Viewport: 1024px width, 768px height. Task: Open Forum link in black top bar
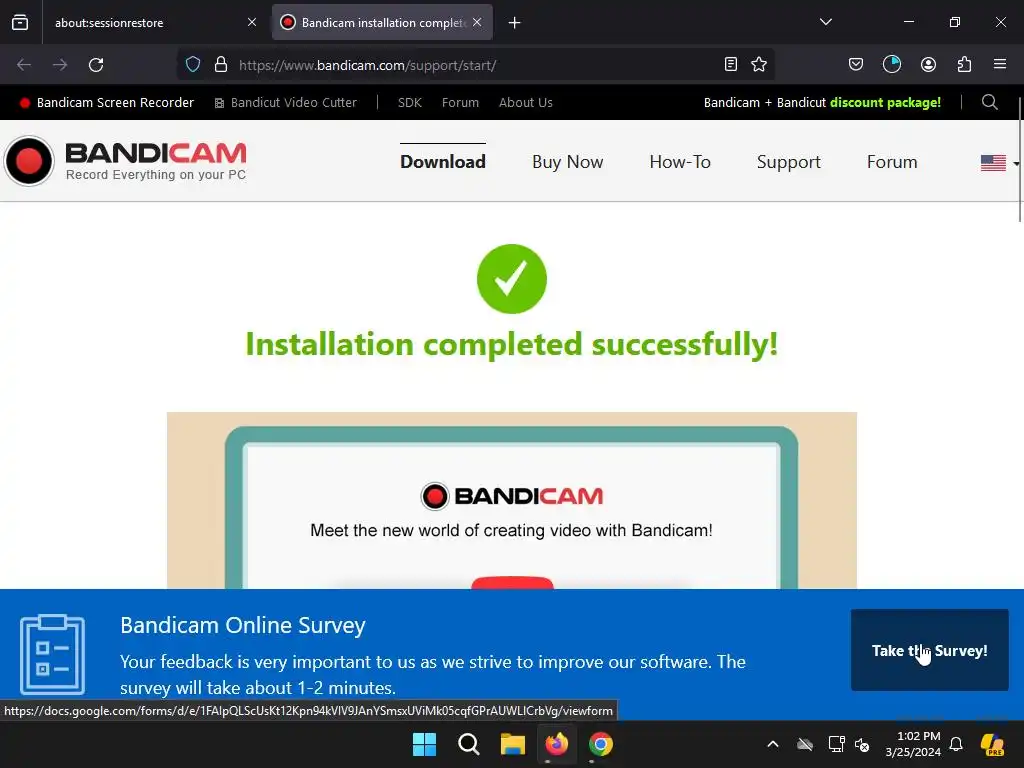(460, 103)
